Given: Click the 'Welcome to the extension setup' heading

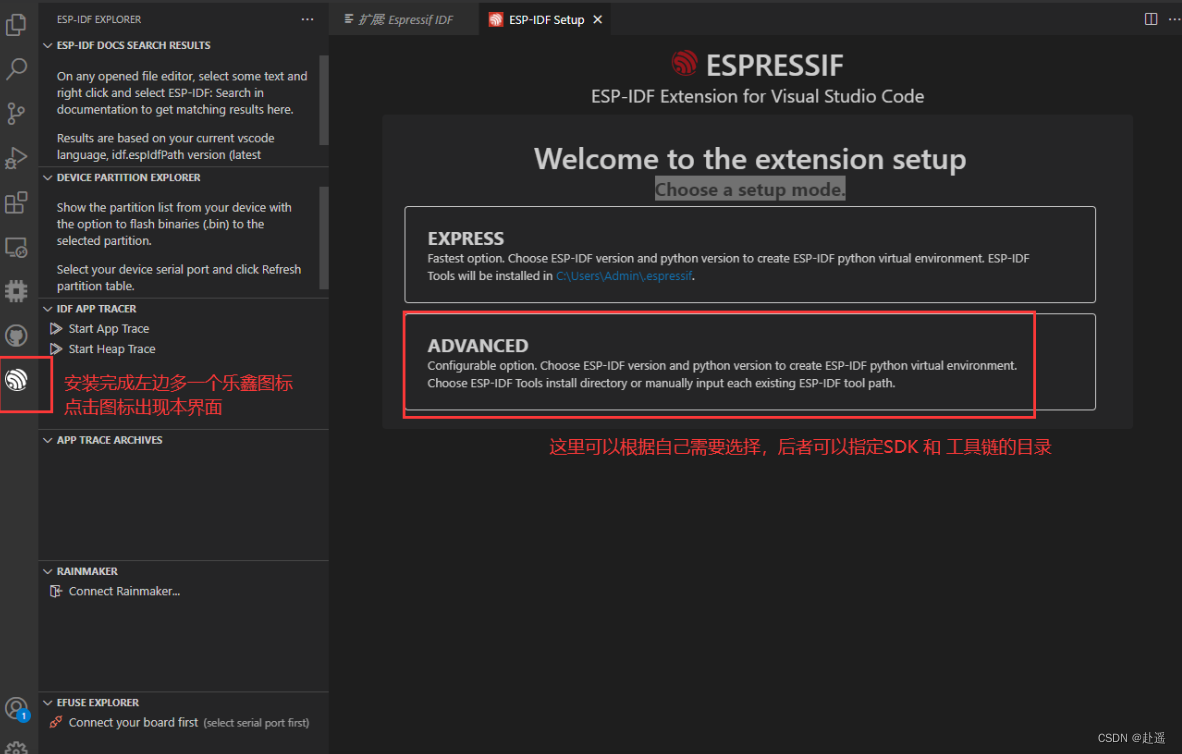Looking at the screenshot, I should click(x=750, y=159).
